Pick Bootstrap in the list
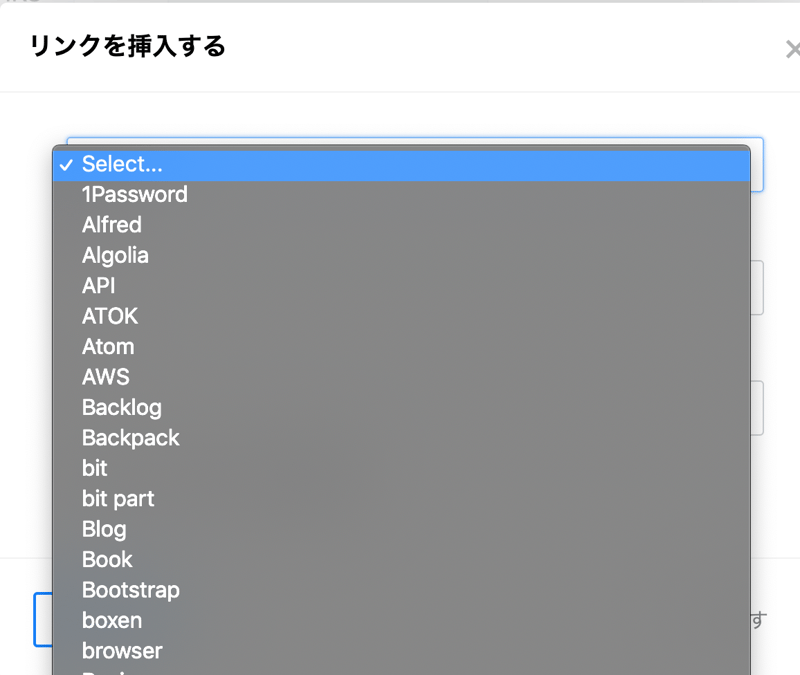 (130, 590)
